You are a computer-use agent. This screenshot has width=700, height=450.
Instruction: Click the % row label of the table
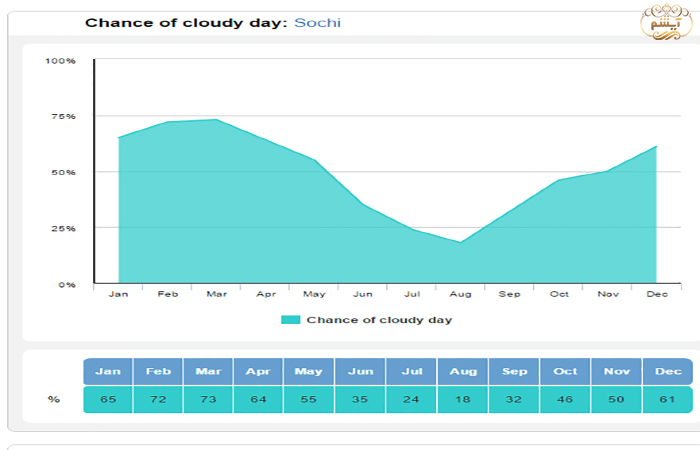[54, 399]
